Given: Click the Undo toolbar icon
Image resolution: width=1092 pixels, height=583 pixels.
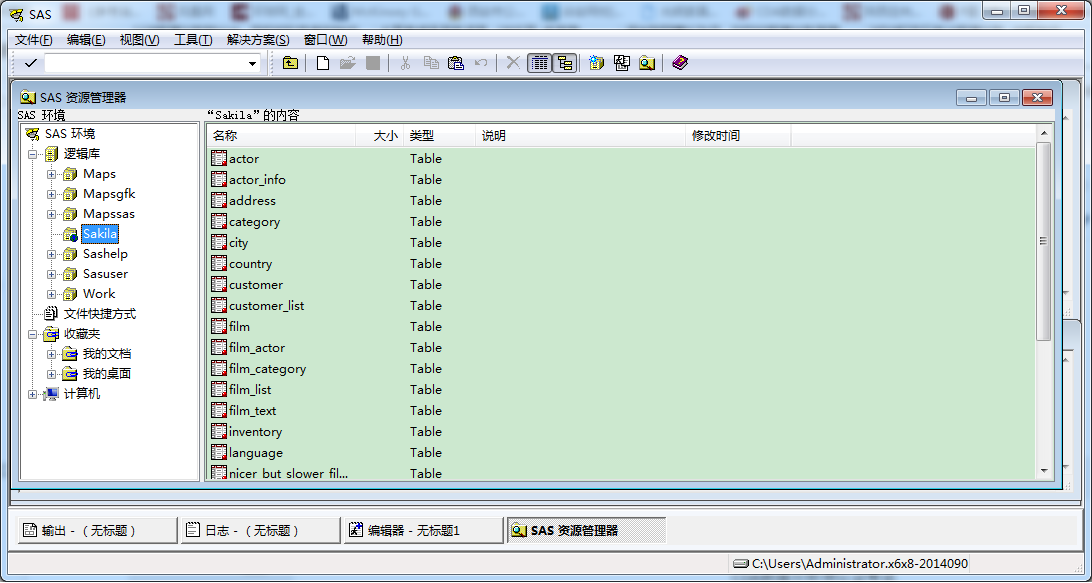Looking at the screenshot, I should coord(481,63).
